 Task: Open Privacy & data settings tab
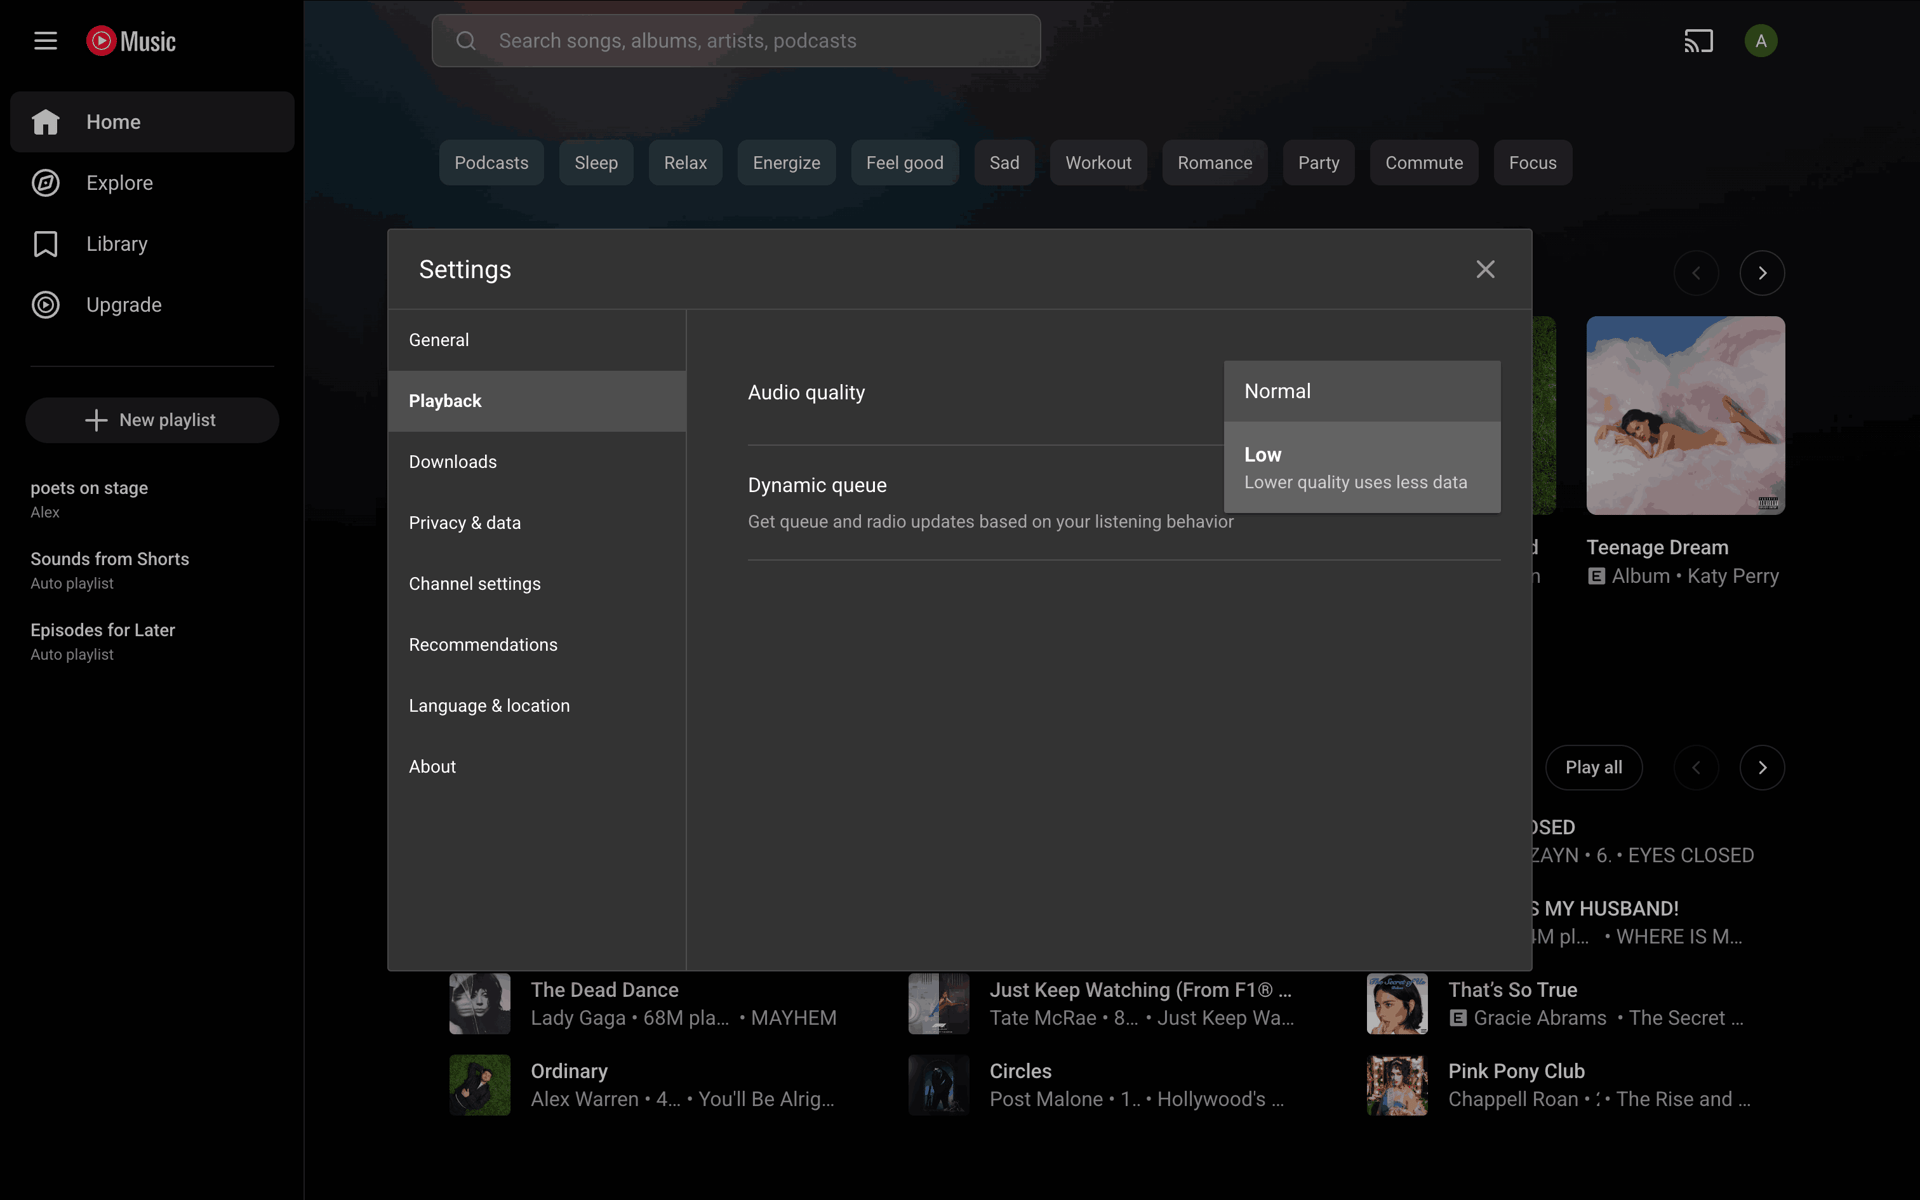537,523
